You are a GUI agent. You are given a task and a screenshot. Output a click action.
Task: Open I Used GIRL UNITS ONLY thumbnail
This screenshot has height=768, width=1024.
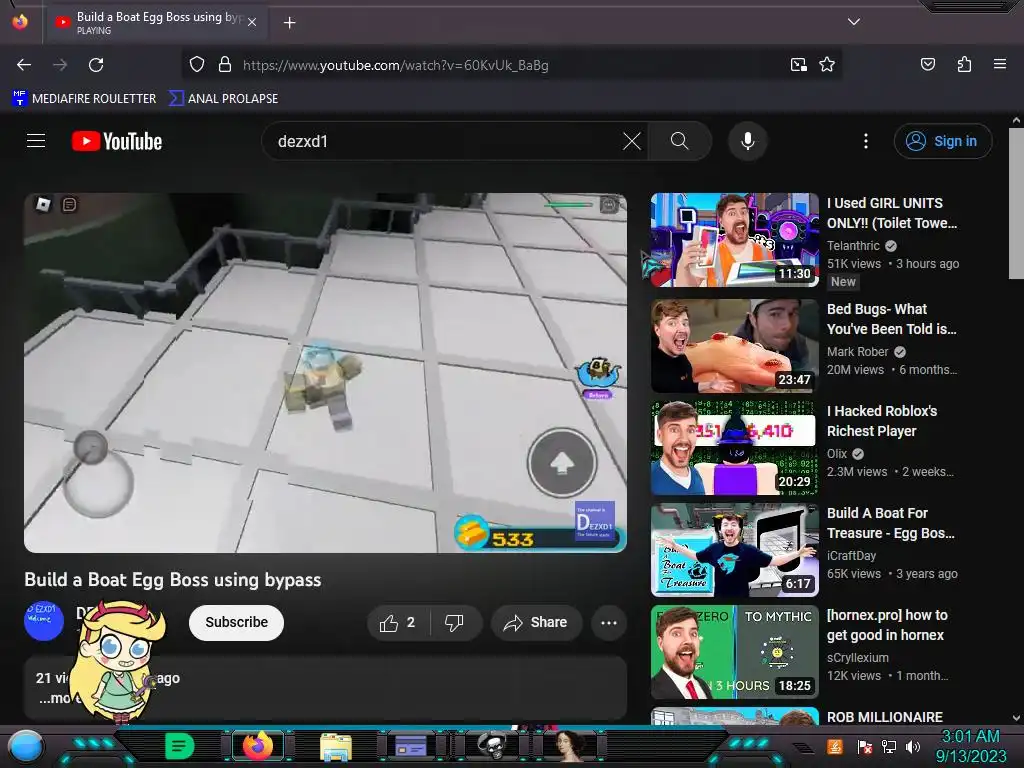[x=735, y=240]
